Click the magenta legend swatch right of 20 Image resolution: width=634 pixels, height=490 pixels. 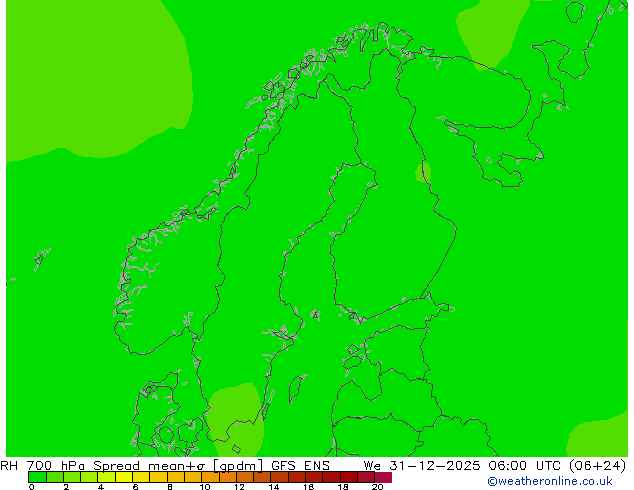[x=383, y=477]
